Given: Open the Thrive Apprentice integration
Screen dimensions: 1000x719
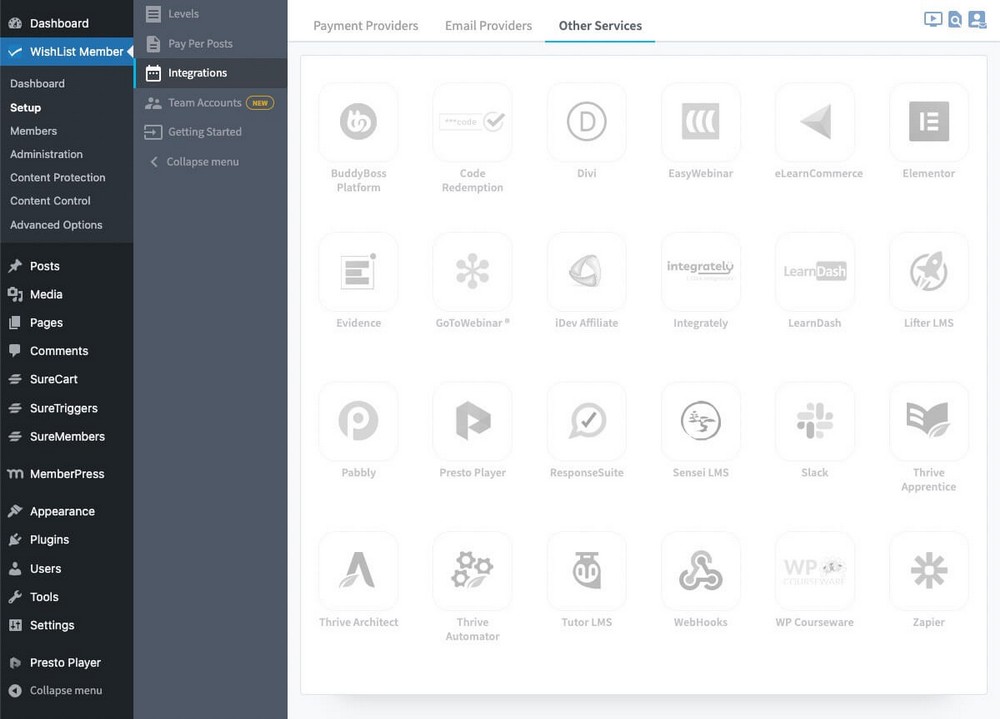Looking at the screenshot, I should [929, 421].
